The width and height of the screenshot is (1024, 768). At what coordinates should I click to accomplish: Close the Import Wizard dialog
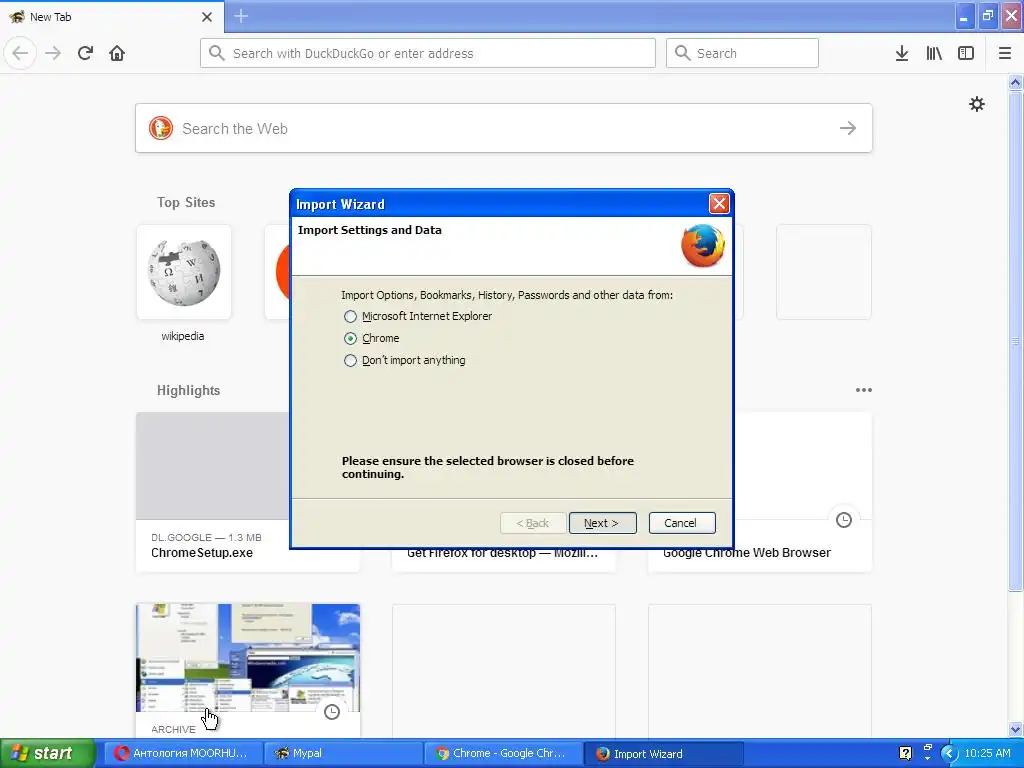(719, 204)
